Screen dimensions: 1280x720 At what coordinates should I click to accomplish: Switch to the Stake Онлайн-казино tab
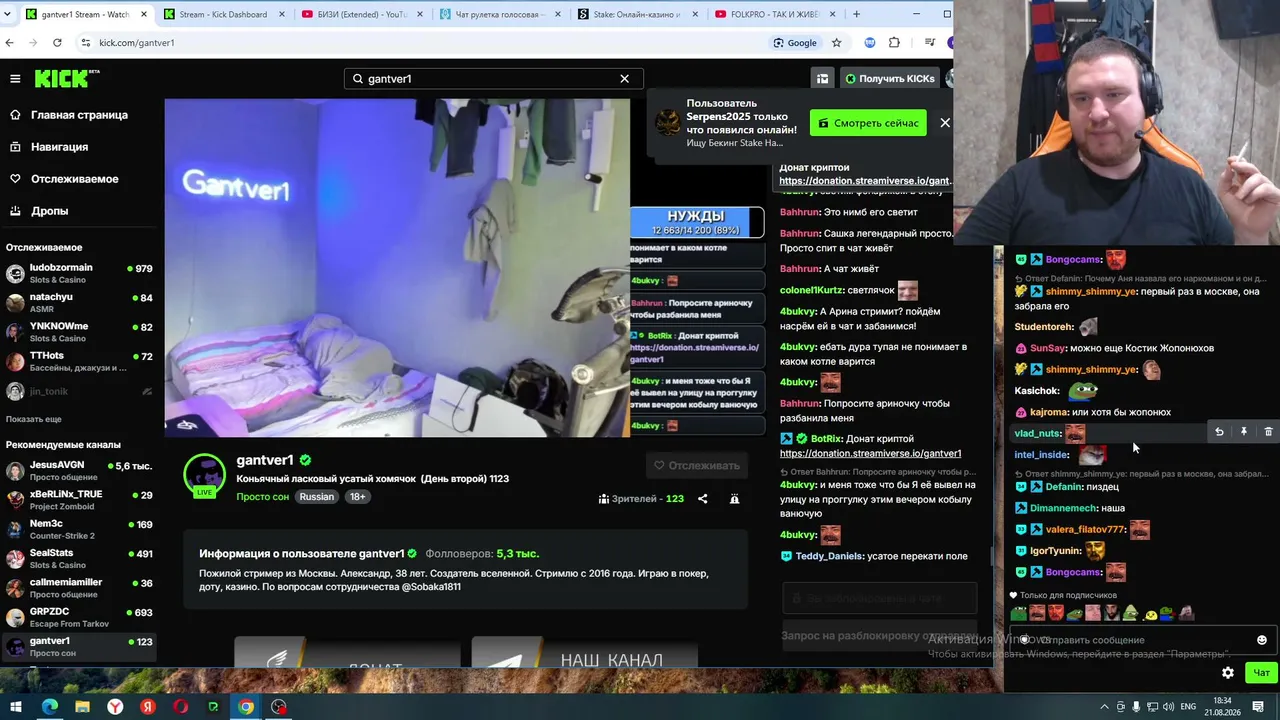636,14
